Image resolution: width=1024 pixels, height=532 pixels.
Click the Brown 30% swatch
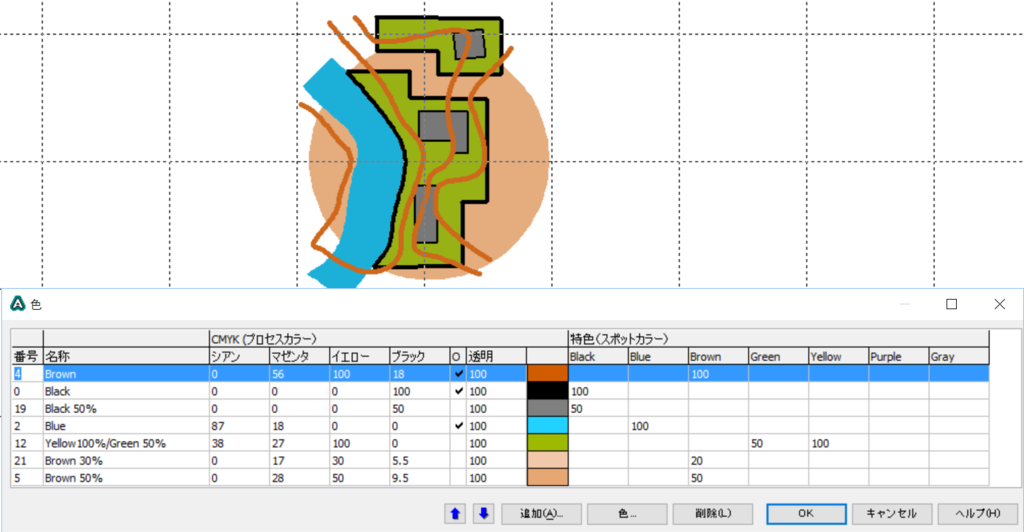tap(547, 460)
